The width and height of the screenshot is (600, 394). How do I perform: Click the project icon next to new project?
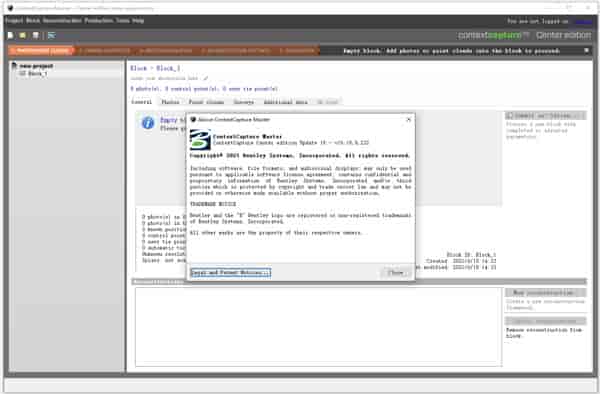pyautogui.click(x=14, y=66)
